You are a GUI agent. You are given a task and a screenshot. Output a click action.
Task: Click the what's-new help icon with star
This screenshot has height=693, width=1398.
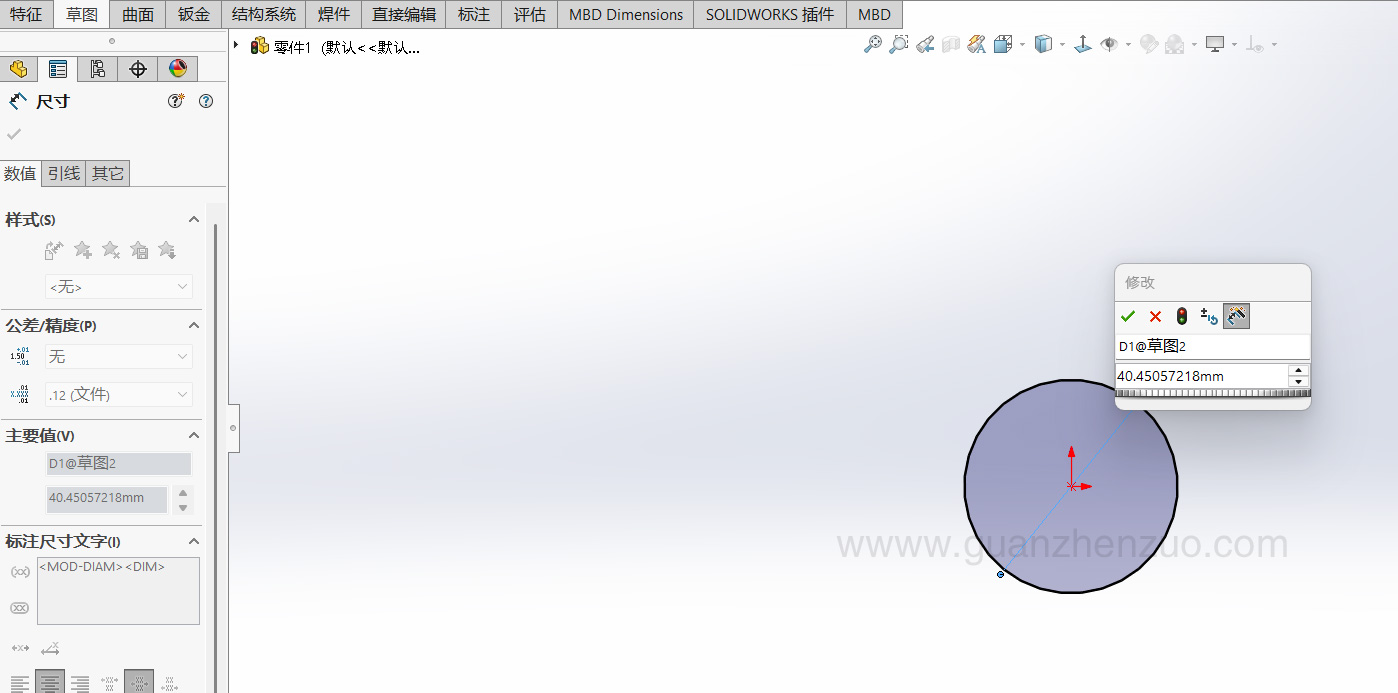pos(176,101)
